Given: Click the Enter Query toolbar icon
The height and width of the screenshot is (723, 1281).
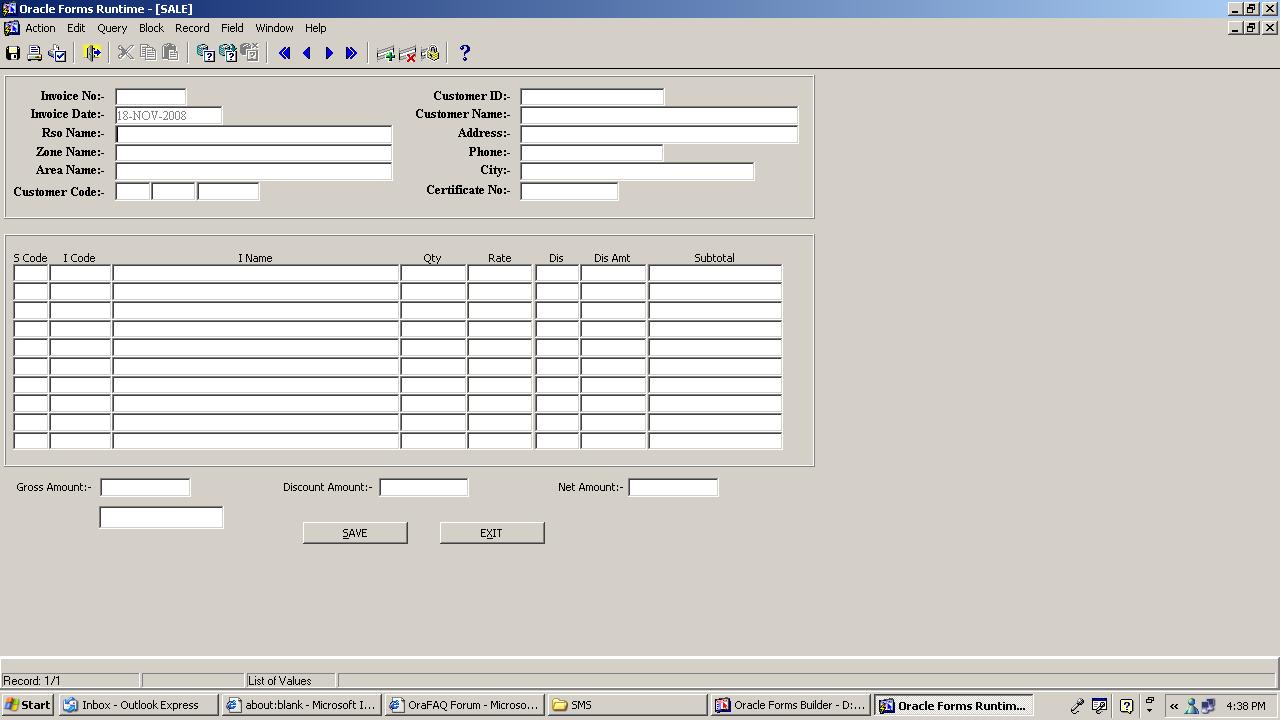Looking at the screenshot, I should tap(205, 53).
